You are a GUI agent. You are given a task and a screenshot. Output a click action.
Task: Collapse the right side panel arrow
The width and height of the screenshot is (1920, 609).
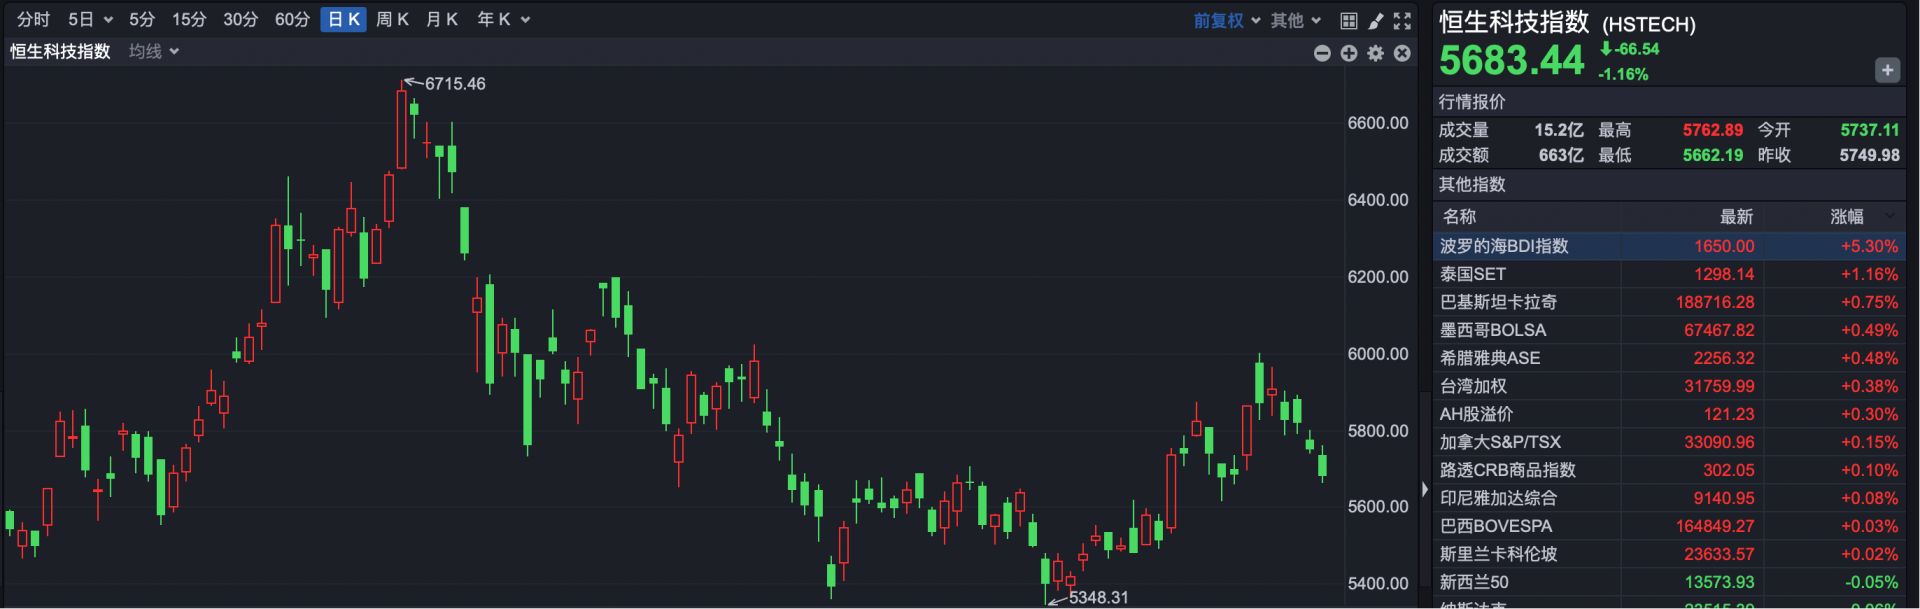click(x=1425, y=489)
